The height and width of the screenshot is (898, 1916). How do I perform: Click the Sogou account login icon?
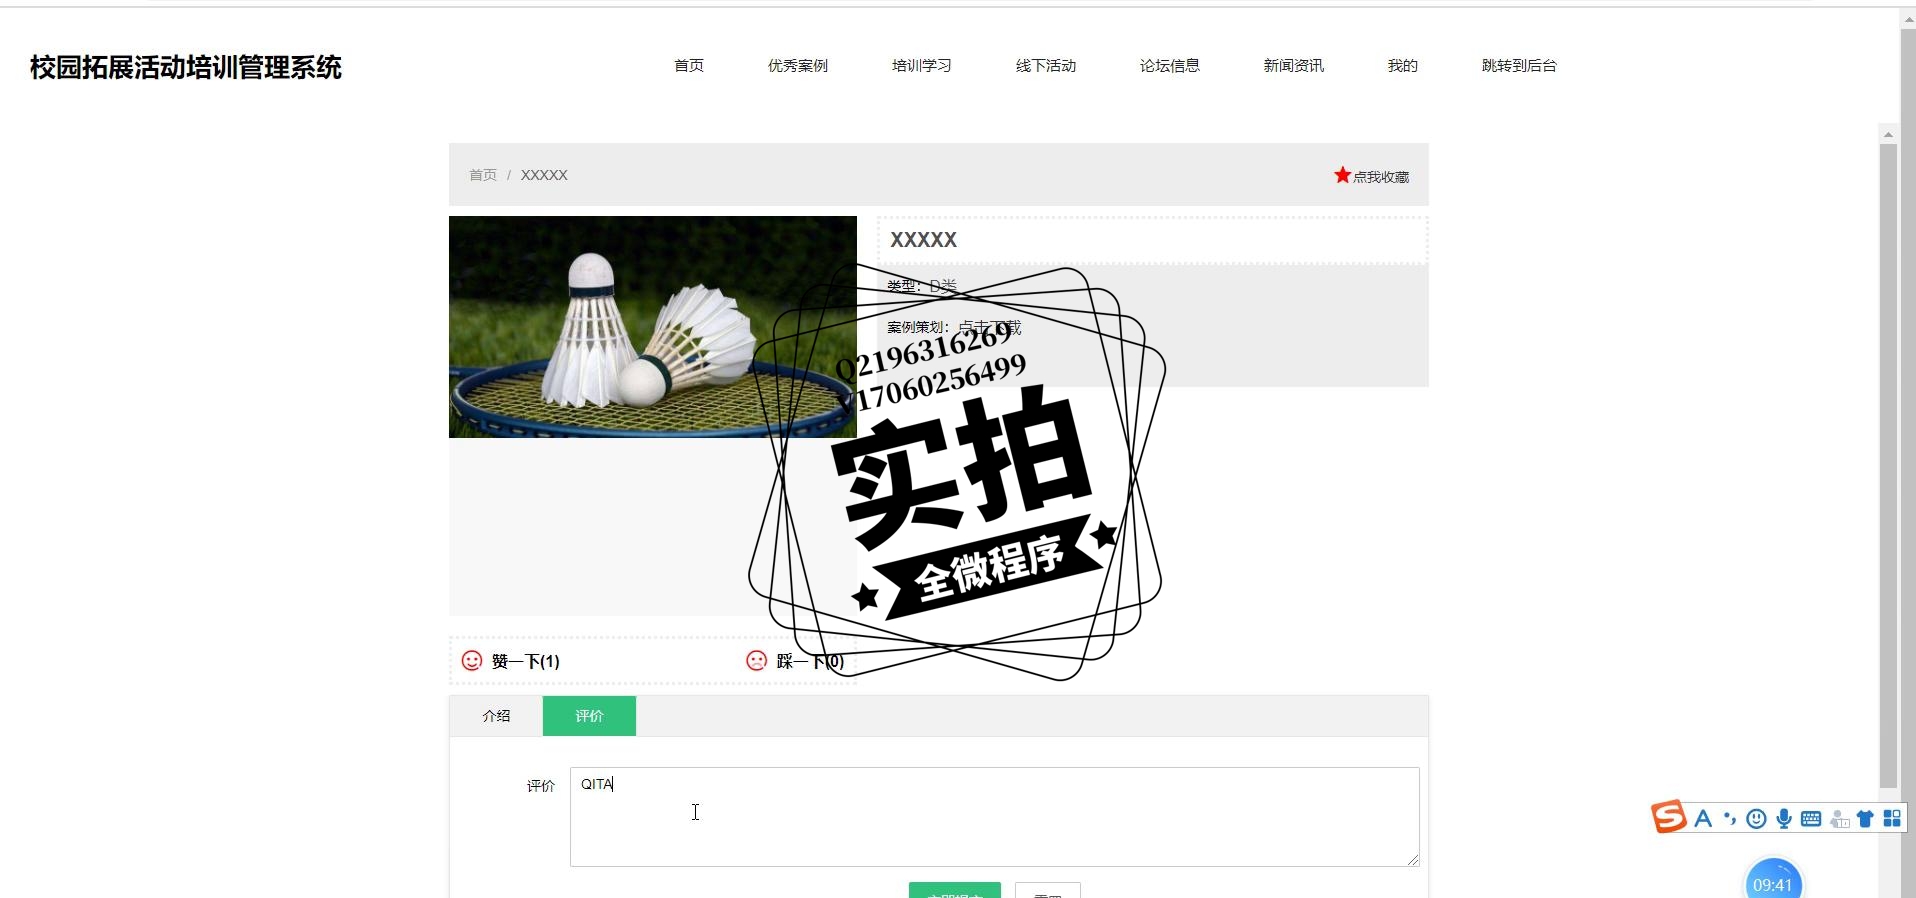coord(1839,819)
